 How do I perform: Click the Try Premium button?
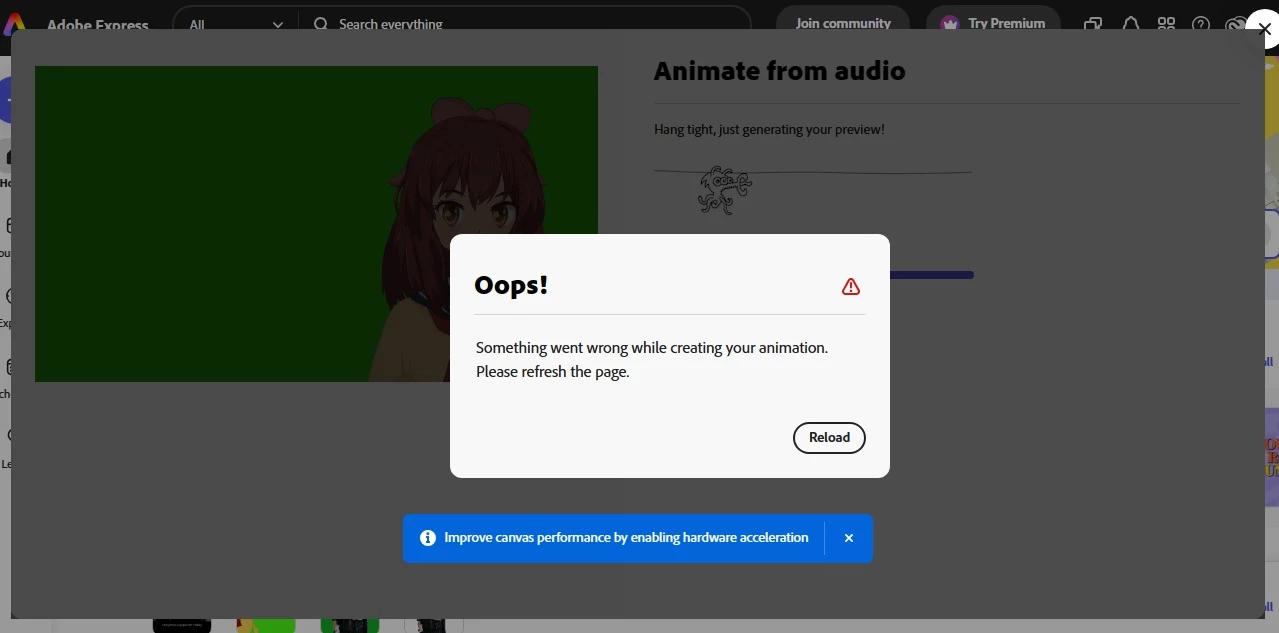993,22
